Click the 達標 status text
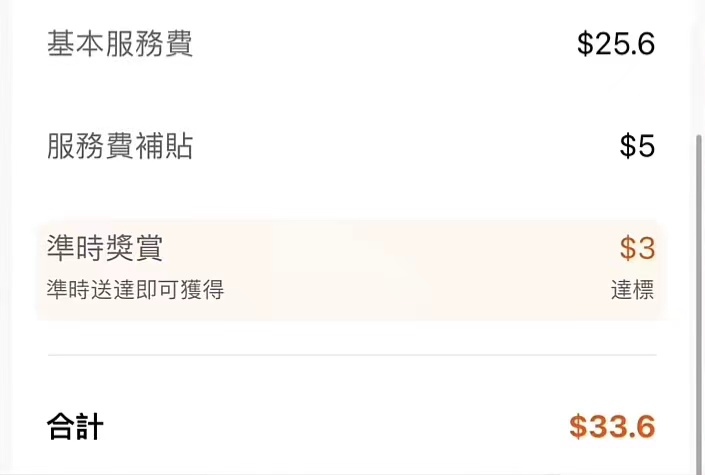Screen dimensions: 705x475 point(633,290)
